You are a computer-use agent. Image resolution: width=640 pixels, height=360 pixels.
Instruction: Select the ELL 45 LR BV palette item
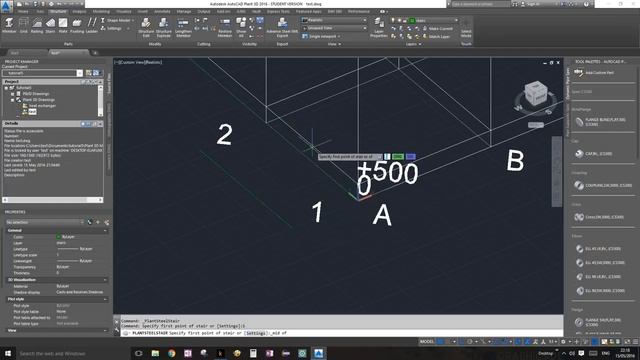[x=598, y=249]
